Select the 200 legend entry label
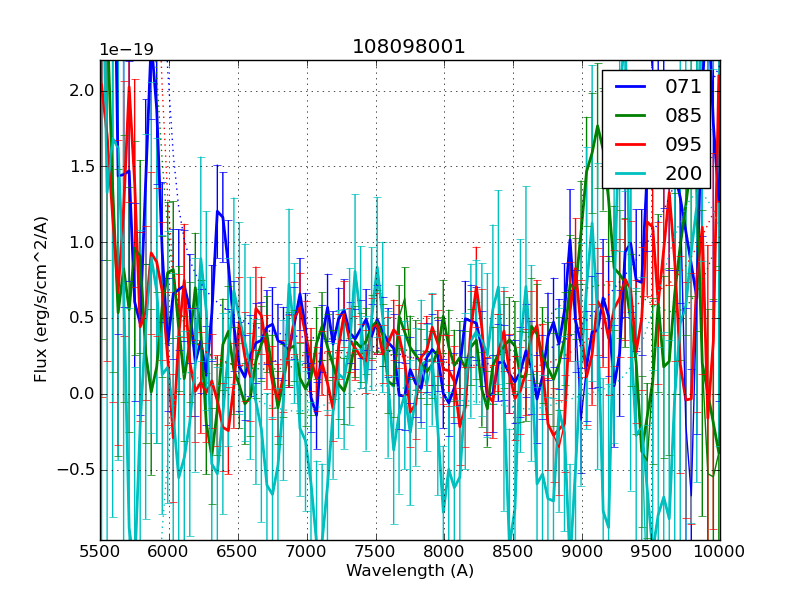The image size is (800, 600). [683, 173]
